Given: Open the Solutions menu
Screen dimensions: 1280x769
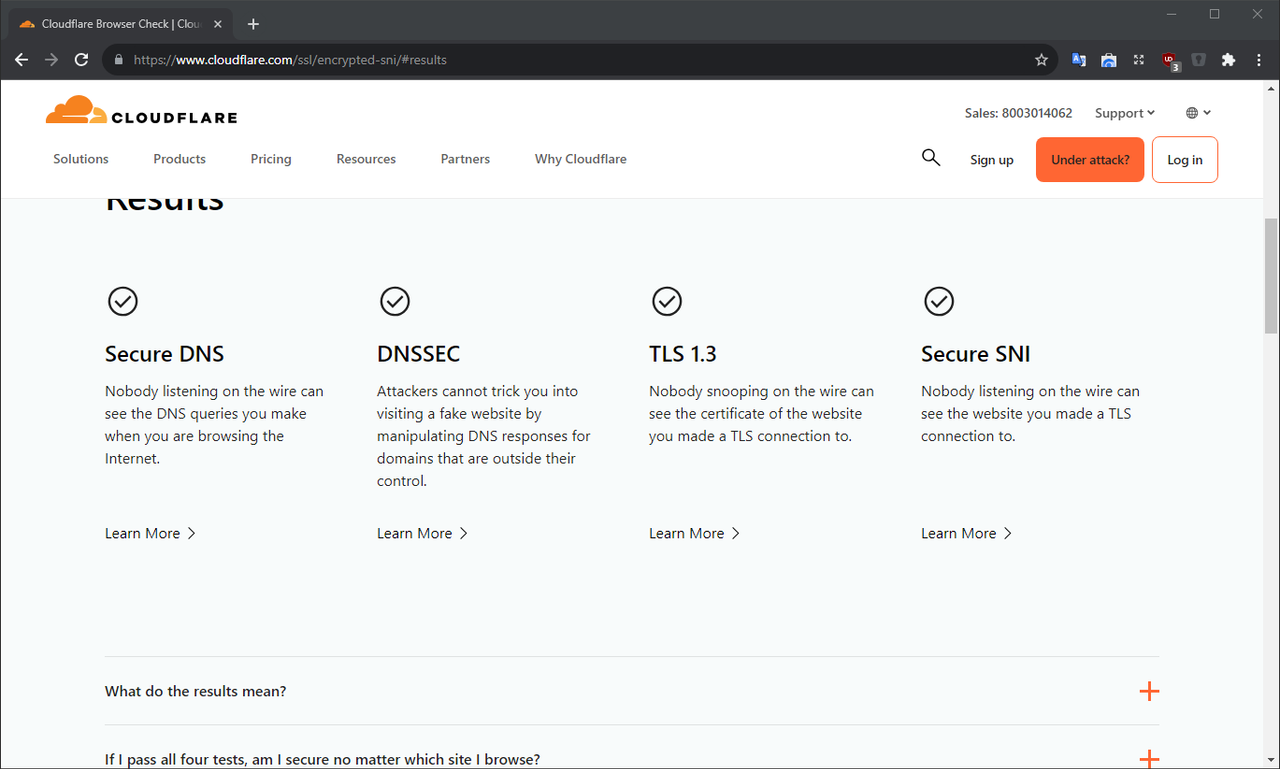Looking at the screenshot, I should [x=81, y=159].
